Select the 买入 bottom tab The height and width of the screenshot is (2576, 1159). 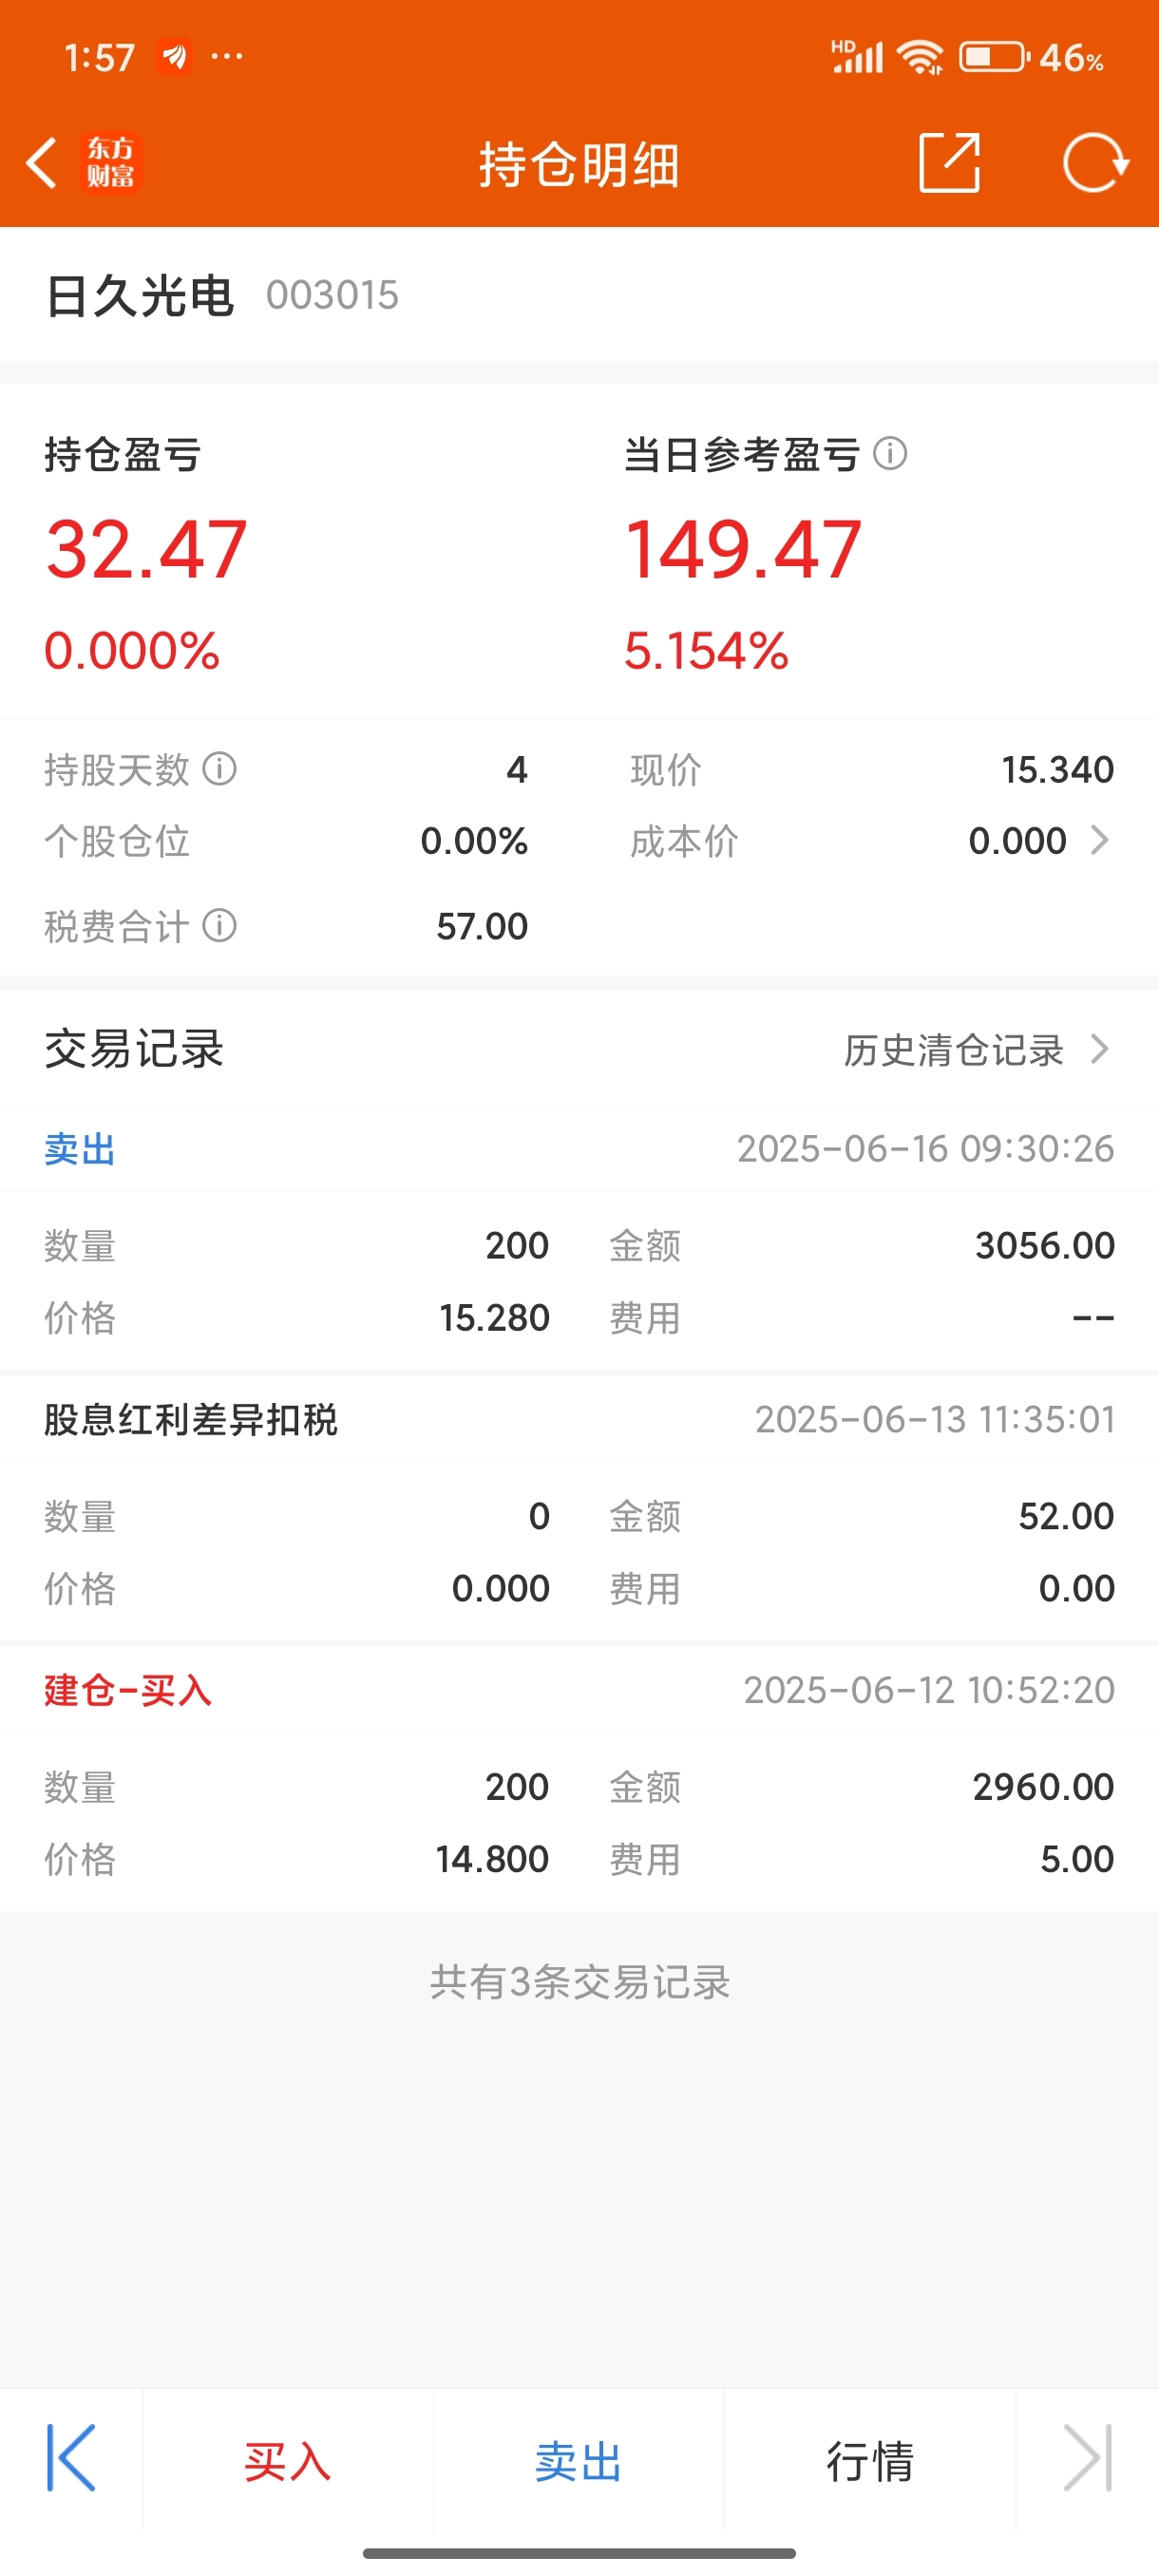tap(288, 2460)
